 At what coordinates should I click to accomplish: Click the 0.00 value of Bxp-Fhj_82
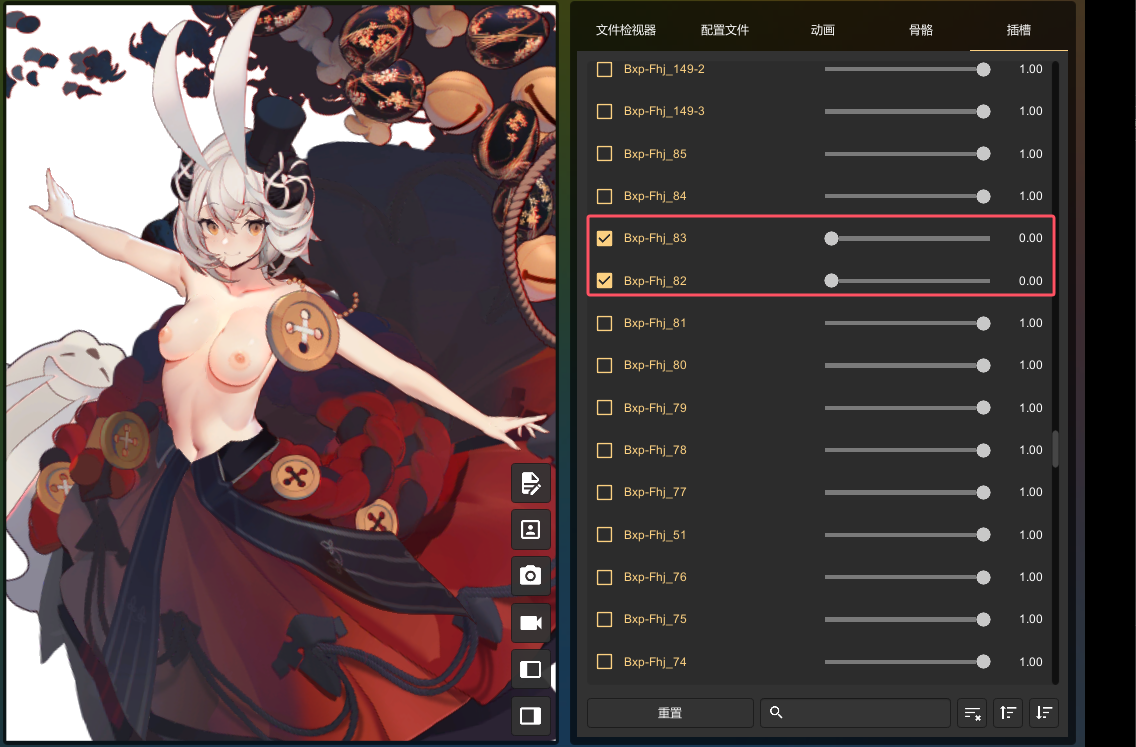pyautogui.click(x=1030, y=280)
